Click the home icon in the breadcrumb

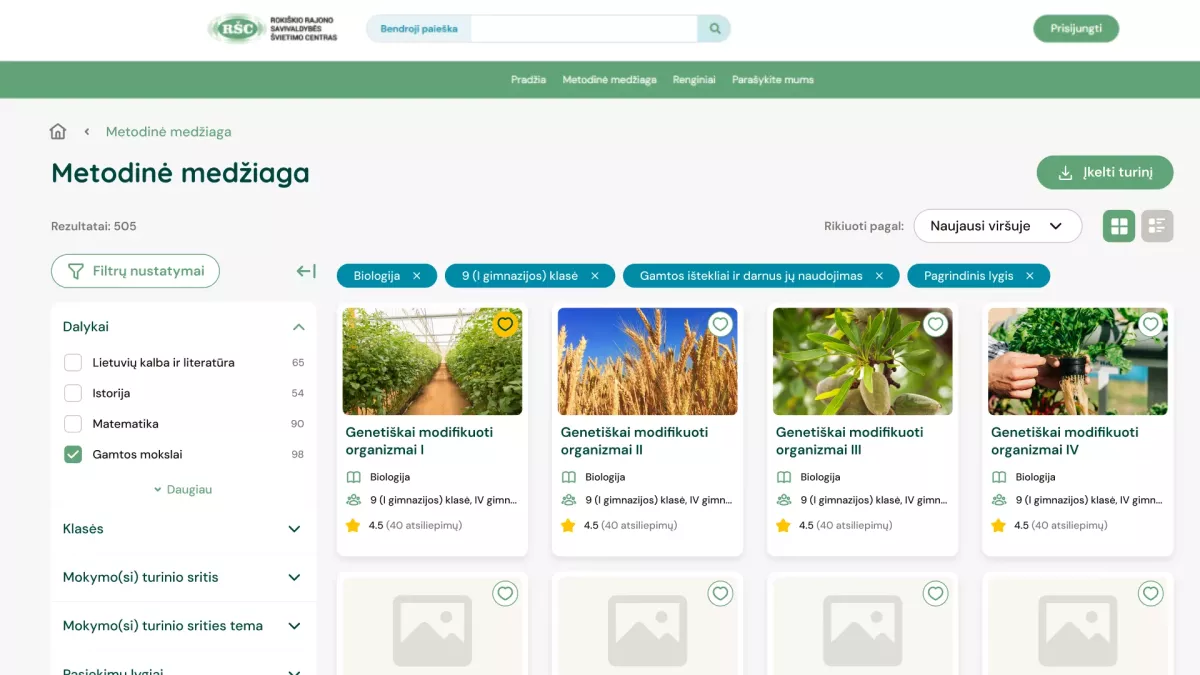click(57, 130)
